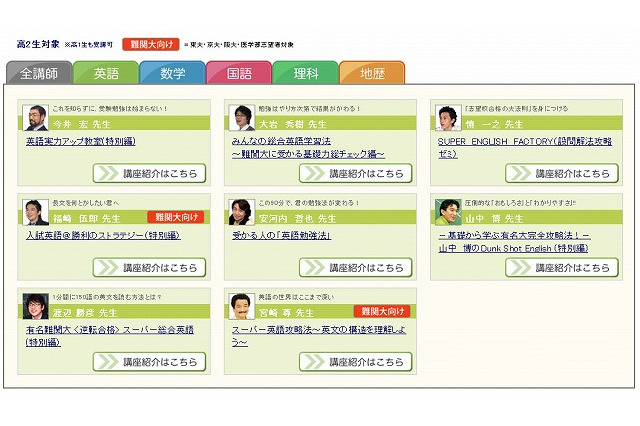Click the 高2生対象 heading text
This screenshot has width=640, height=426.
point(38,44)
